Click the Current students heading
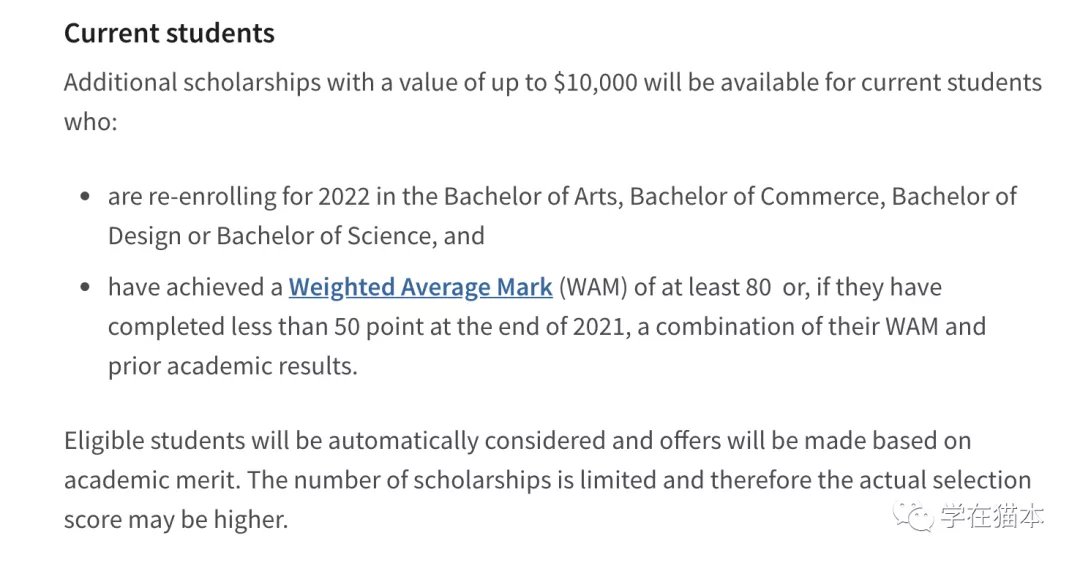Image resolution: width=1080 pixels, height=563 pixels. click(x=169, y=33)
